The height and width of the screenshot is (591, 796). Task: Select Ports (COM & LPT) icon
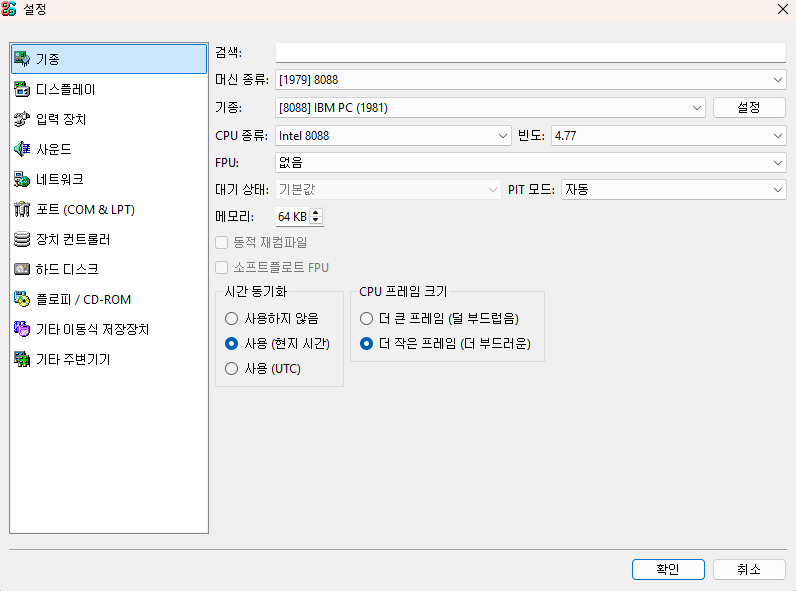(x=21, y=209)
